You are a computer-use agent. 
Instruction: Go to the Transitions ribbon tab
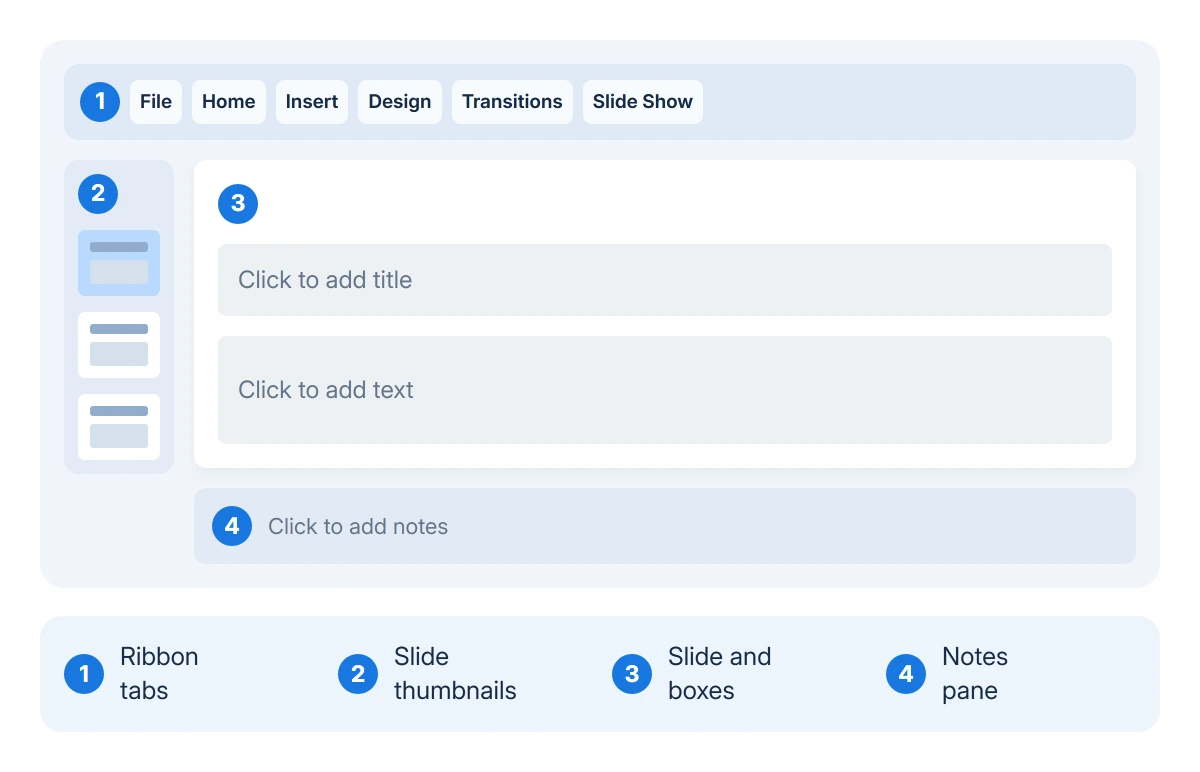coord(512,102)
